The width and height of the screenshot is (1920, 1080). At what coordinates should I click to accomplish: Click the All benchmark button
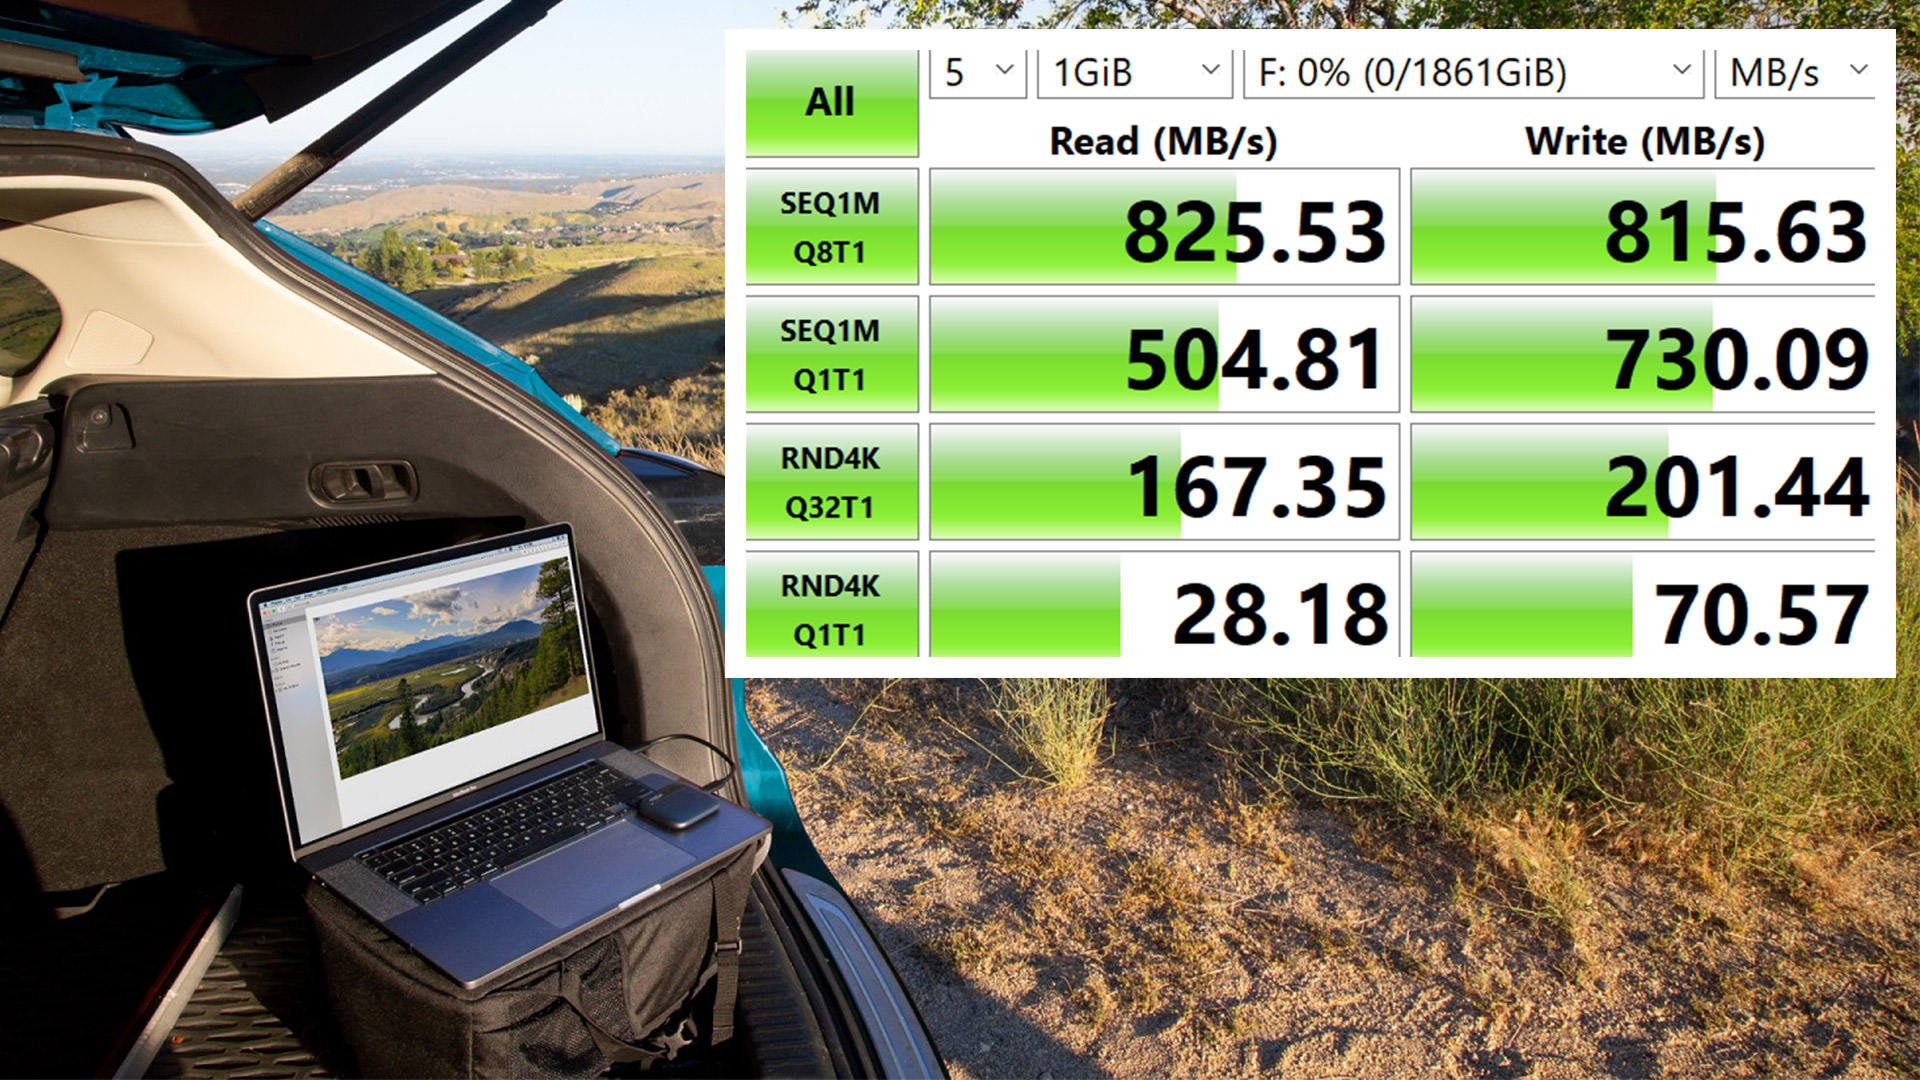[831, 103]
